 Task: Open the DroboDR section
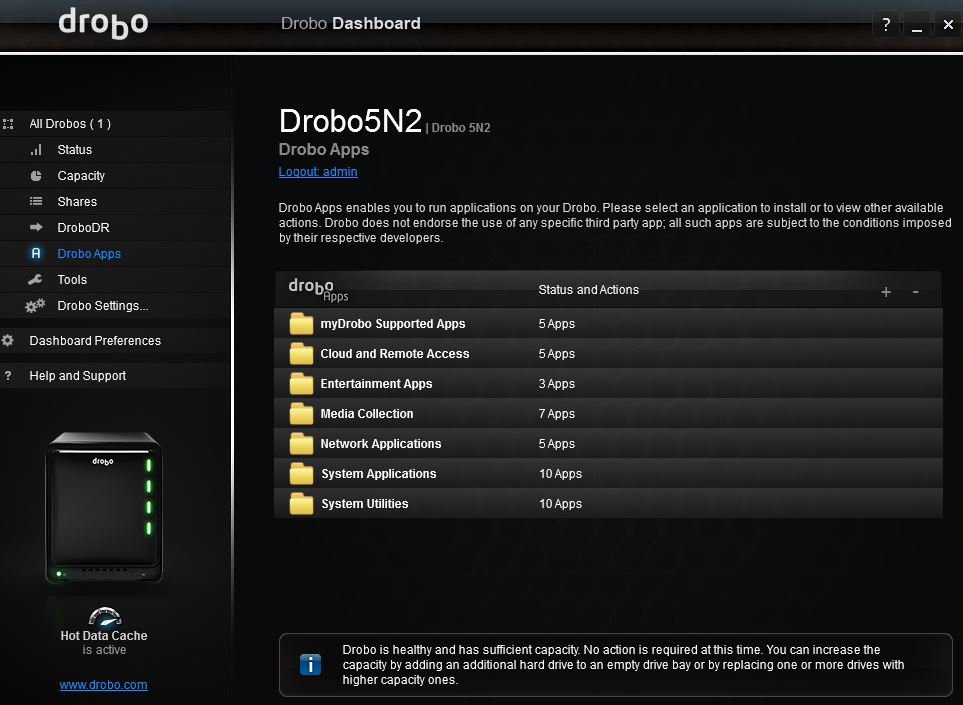point(115,227)
